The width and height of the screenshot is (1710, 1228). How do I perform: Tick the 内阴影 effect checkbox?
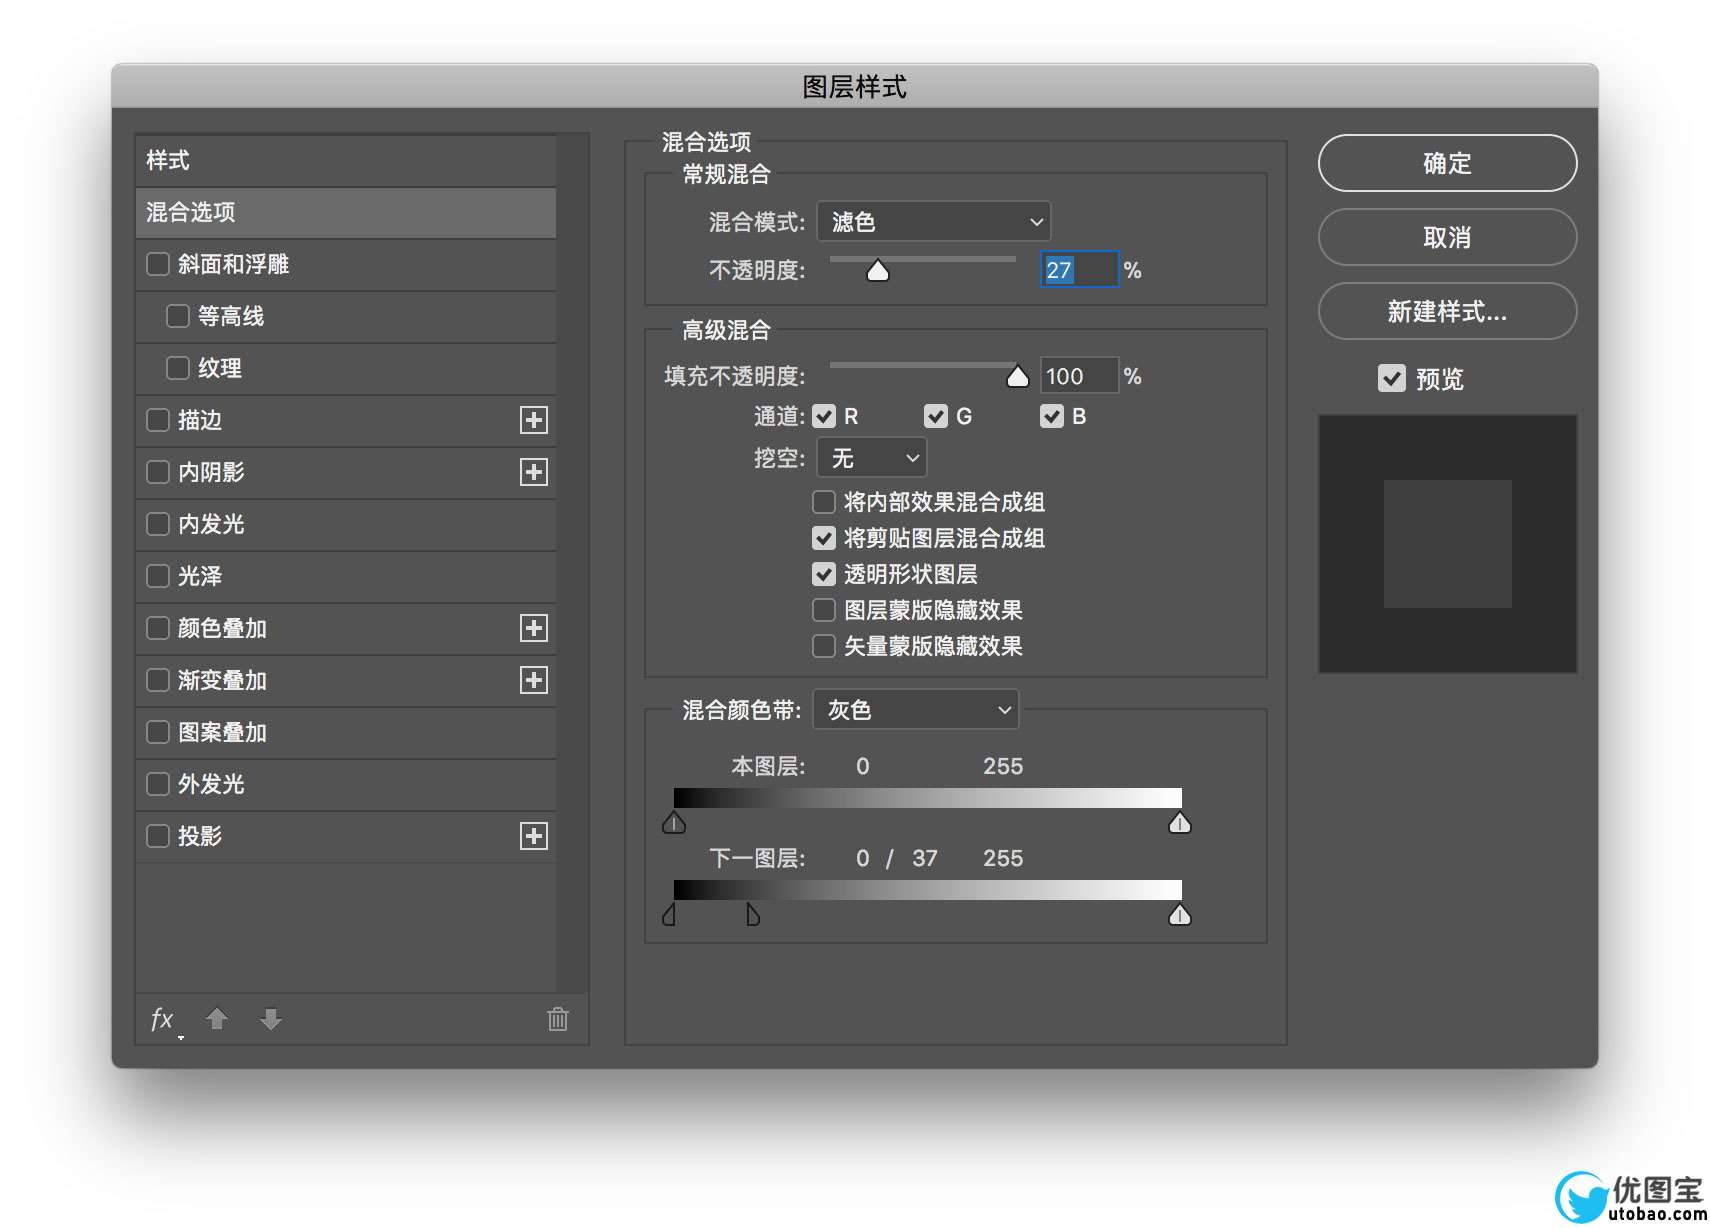[158, 472]
